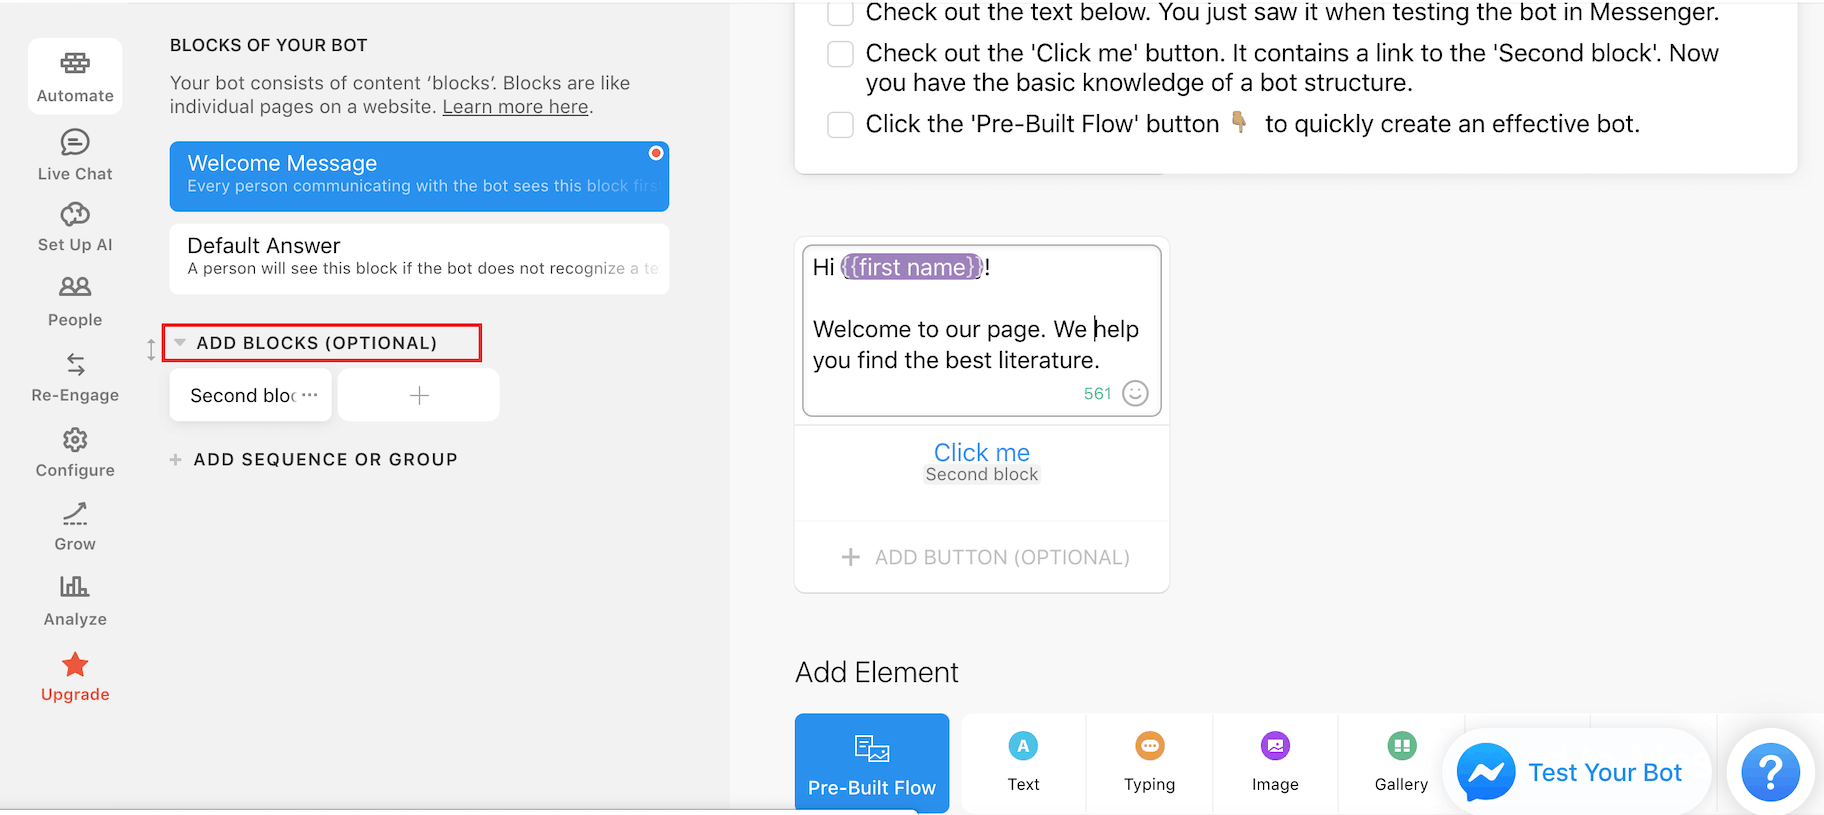Image resolution: width=1824 pixels, height=815 pixels.
Task: Go to People section icon
Action: click(75, 287)
